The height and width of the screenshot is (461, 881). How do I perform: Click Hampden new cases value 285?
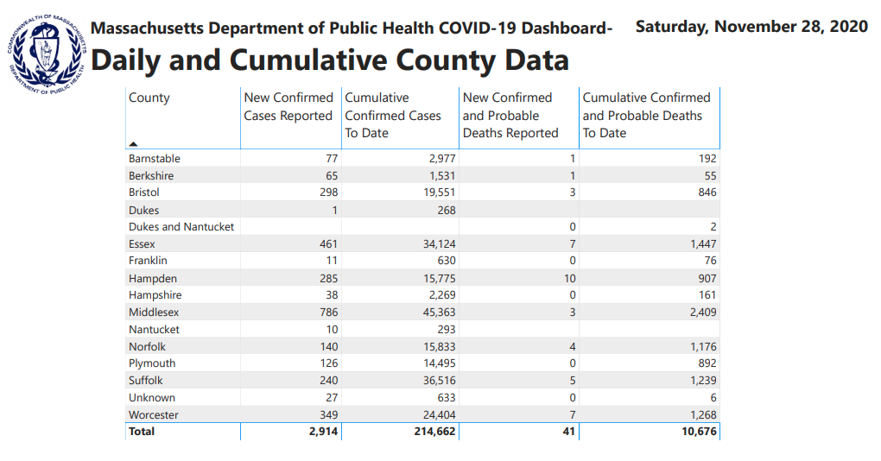point(329,278)
